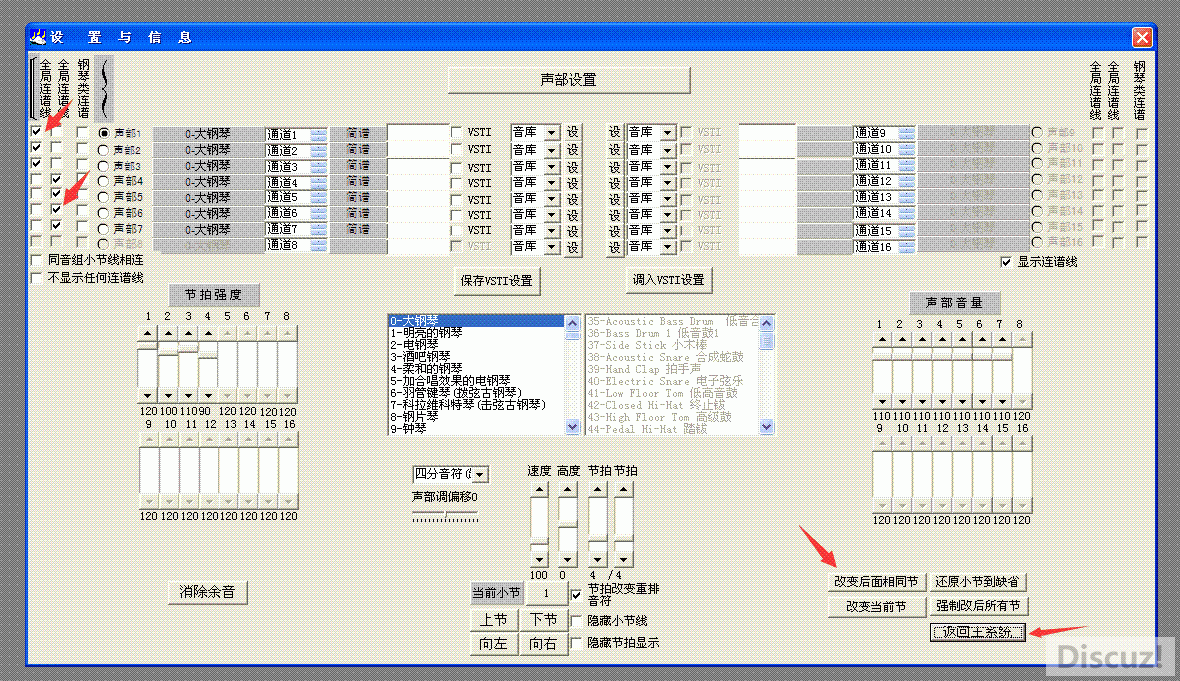Click the spinner arrows beside 通道7
Image resolution: width=1180 pixels, height=681 pixels.
(318, 230)
